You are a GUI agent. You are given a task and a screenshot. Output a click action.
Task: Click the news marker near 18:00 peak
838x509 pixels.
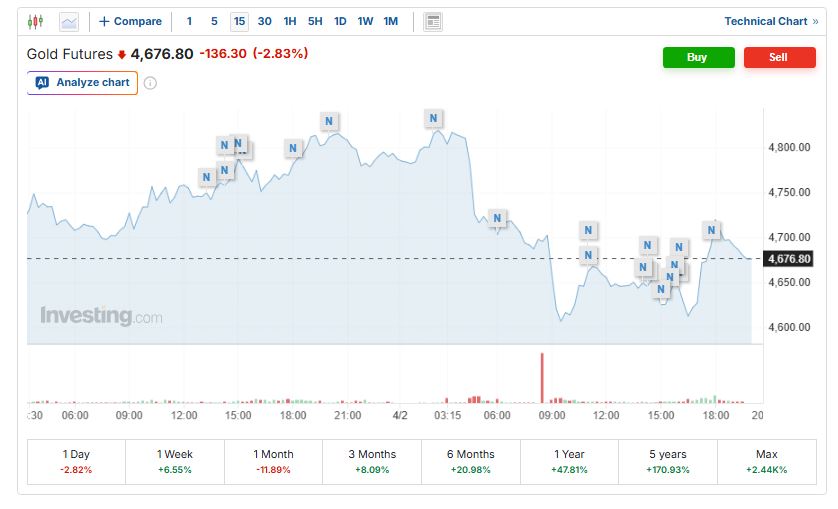[711, 230]
